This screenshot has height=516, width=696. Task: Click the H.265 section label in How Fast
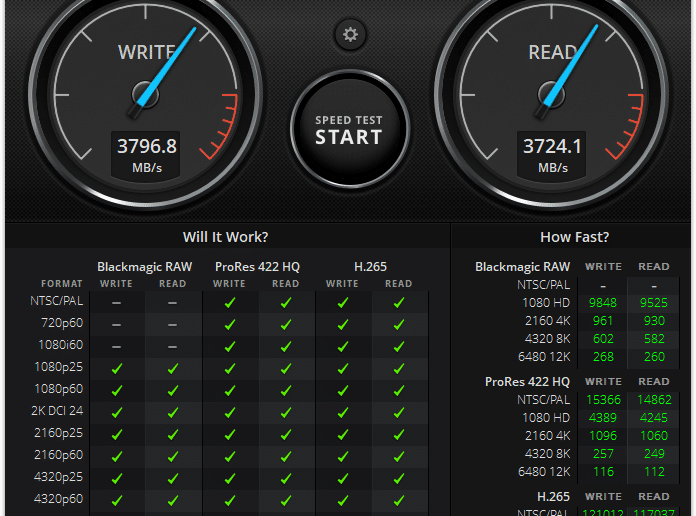[x=554, y=496]
